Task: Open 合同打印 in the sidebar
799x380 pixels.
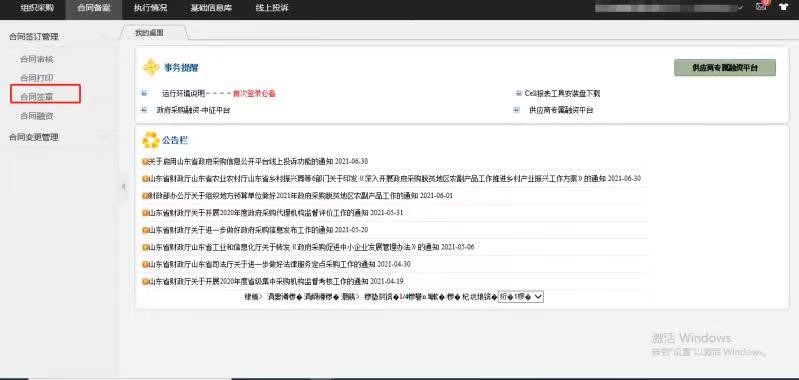Action: click(37, 78)
